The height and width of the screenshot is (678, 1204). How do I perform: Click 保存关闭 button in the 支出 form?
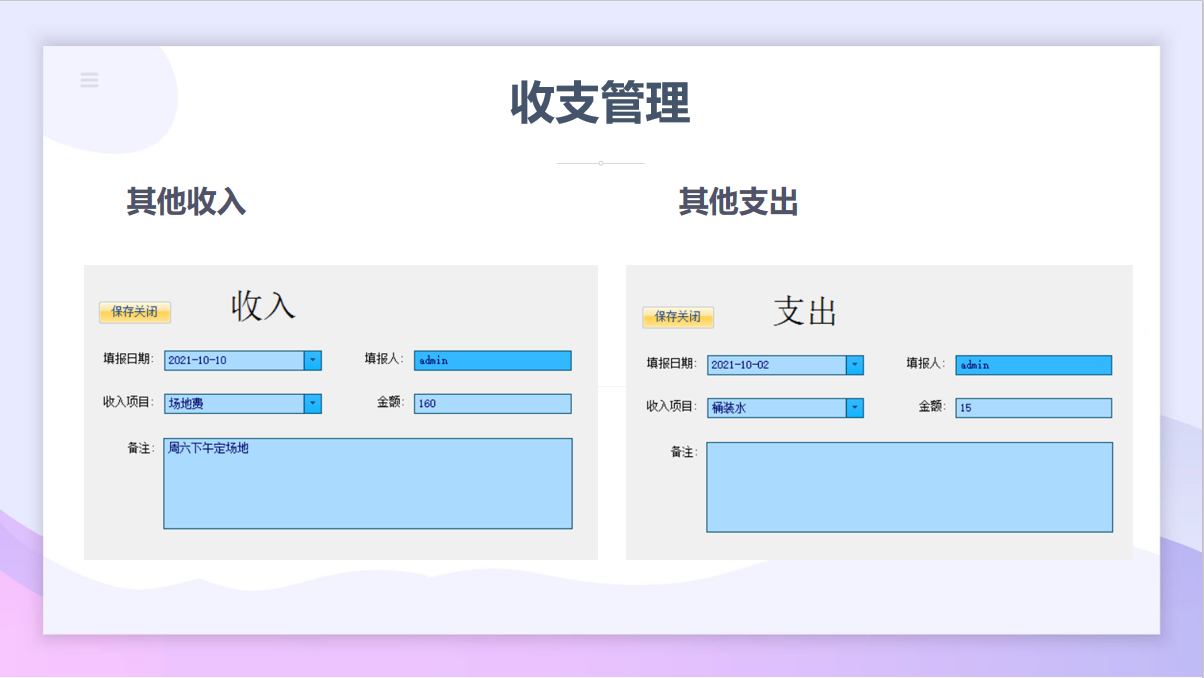[678, 317]
